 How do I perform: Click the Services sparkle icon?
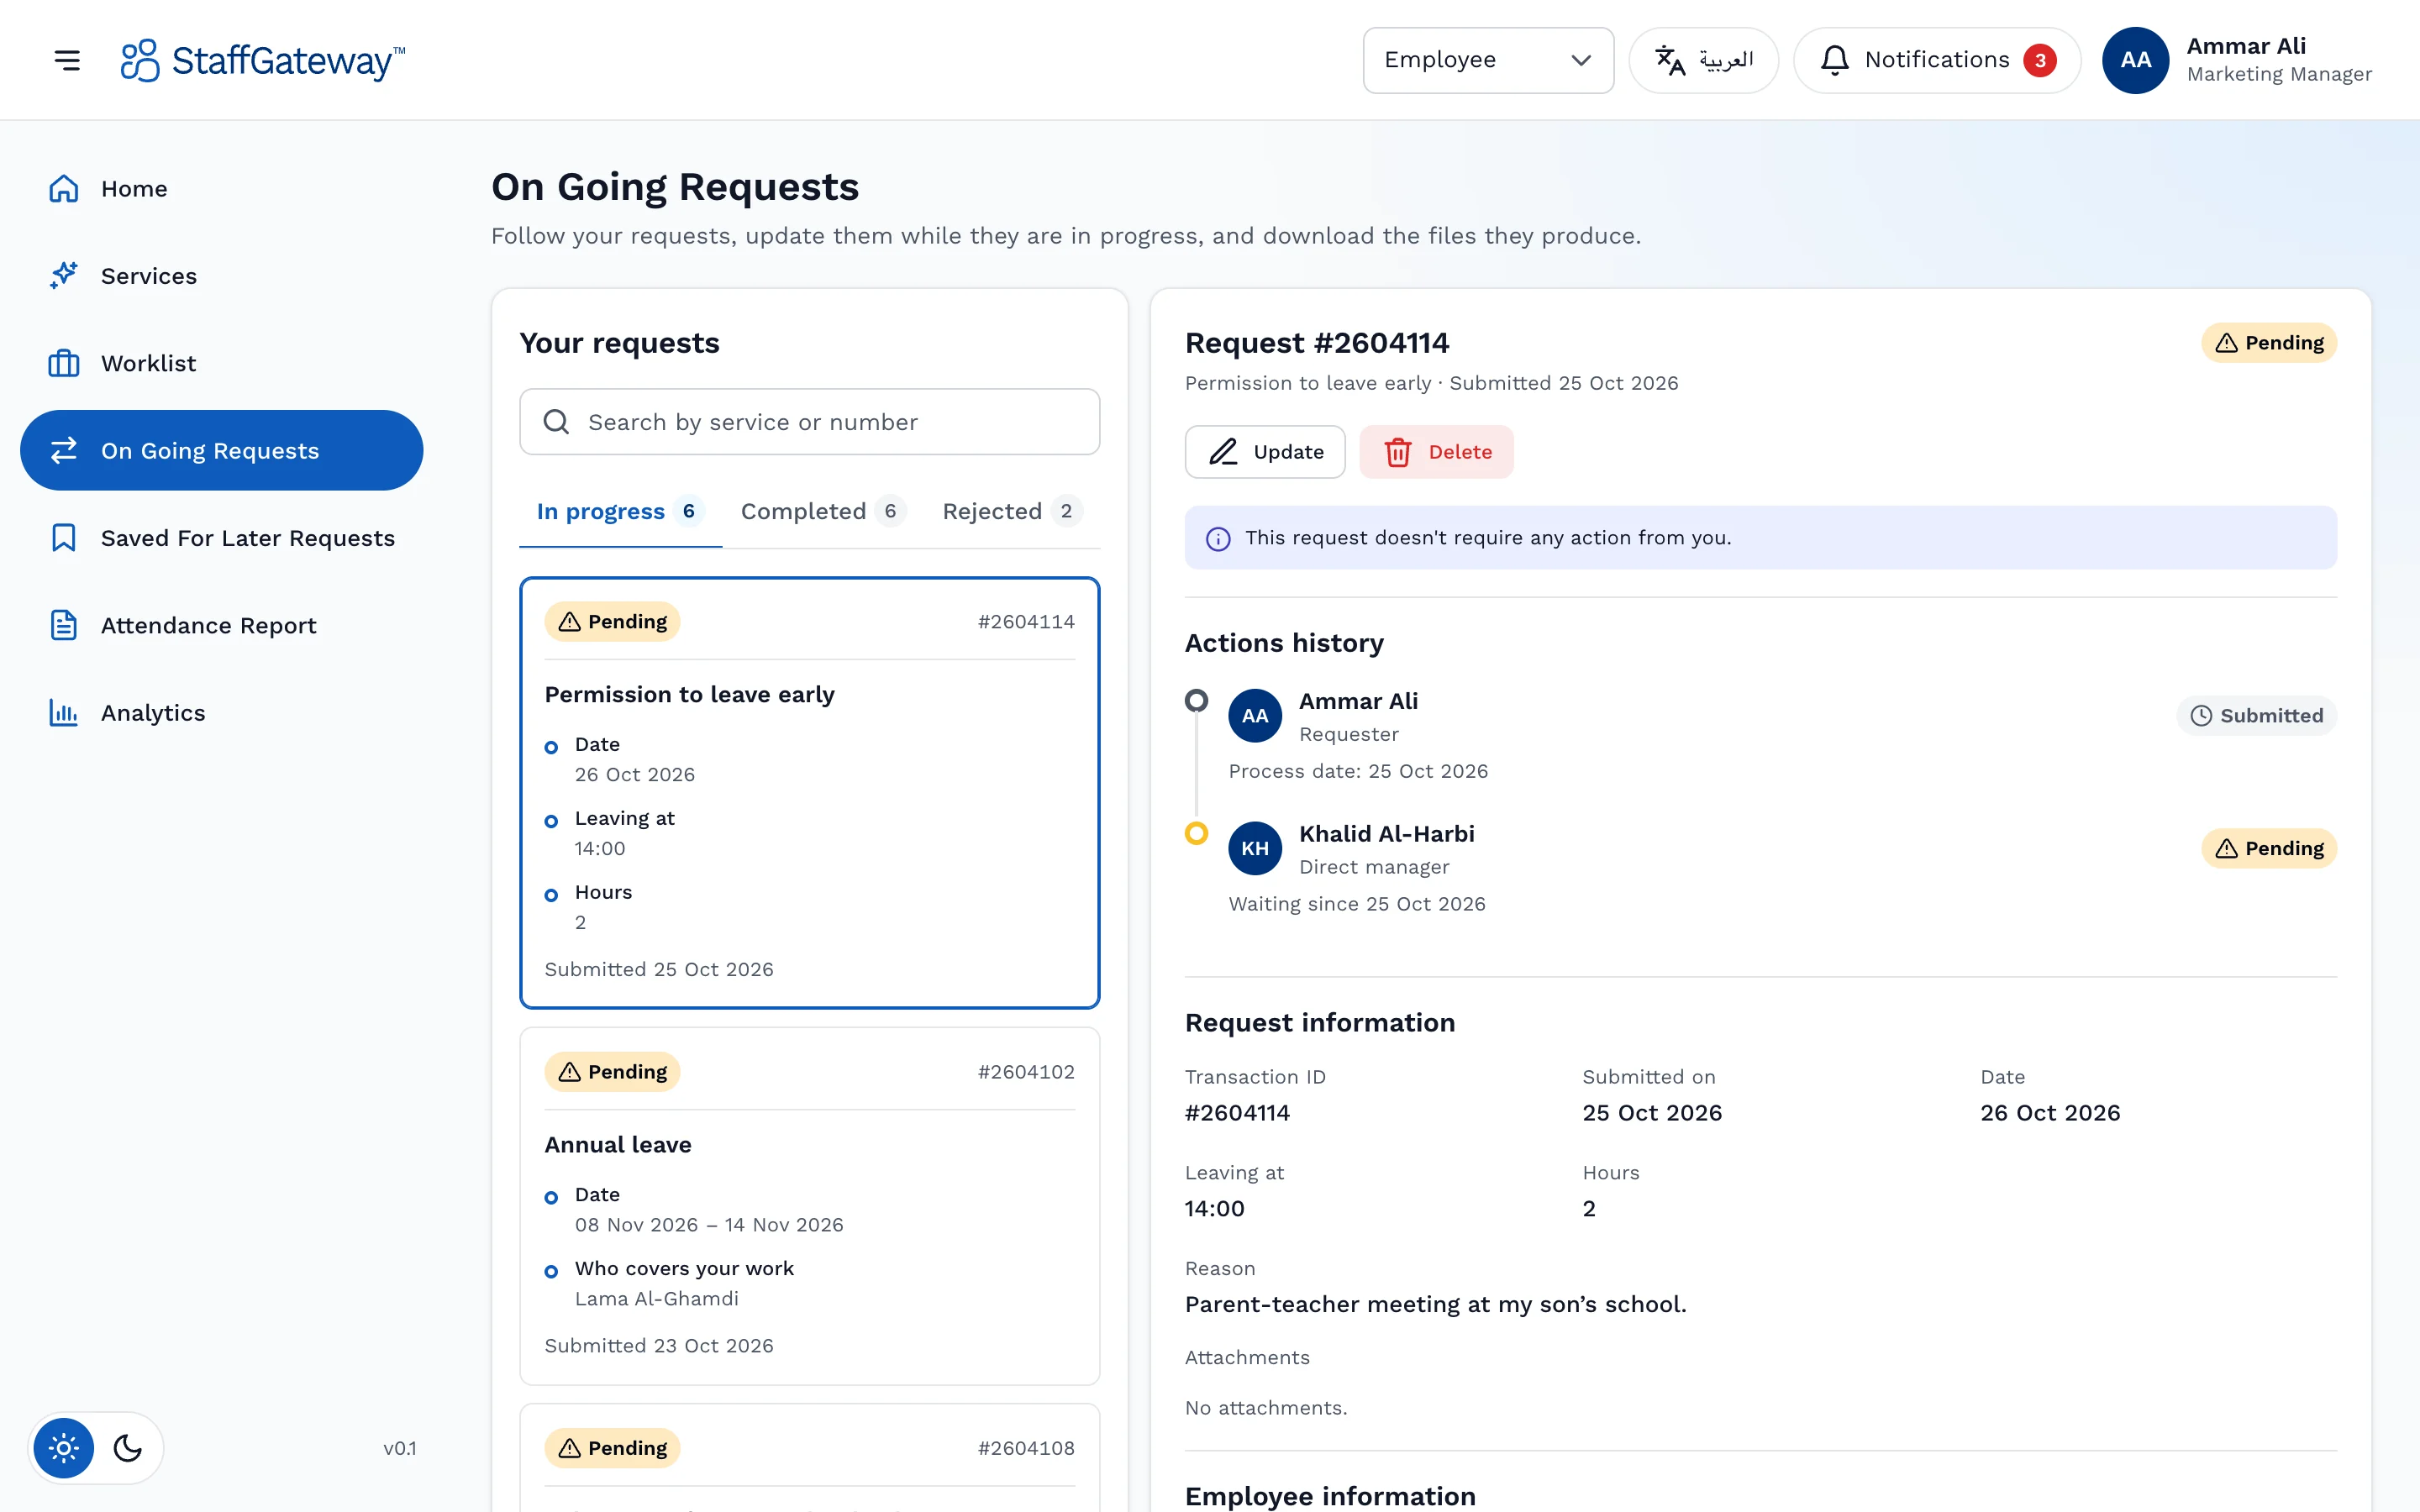pos(64,276)
